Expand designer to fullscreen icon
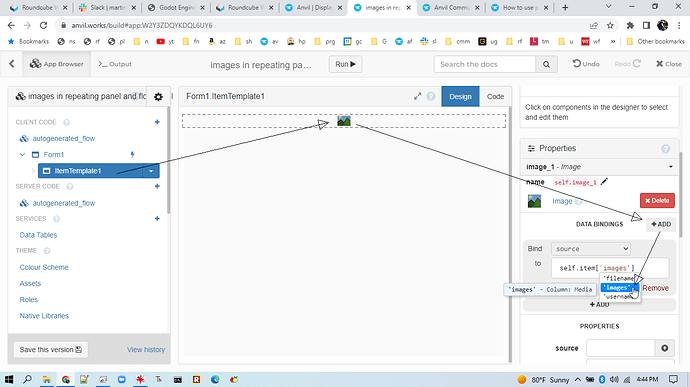 point(418,96)
